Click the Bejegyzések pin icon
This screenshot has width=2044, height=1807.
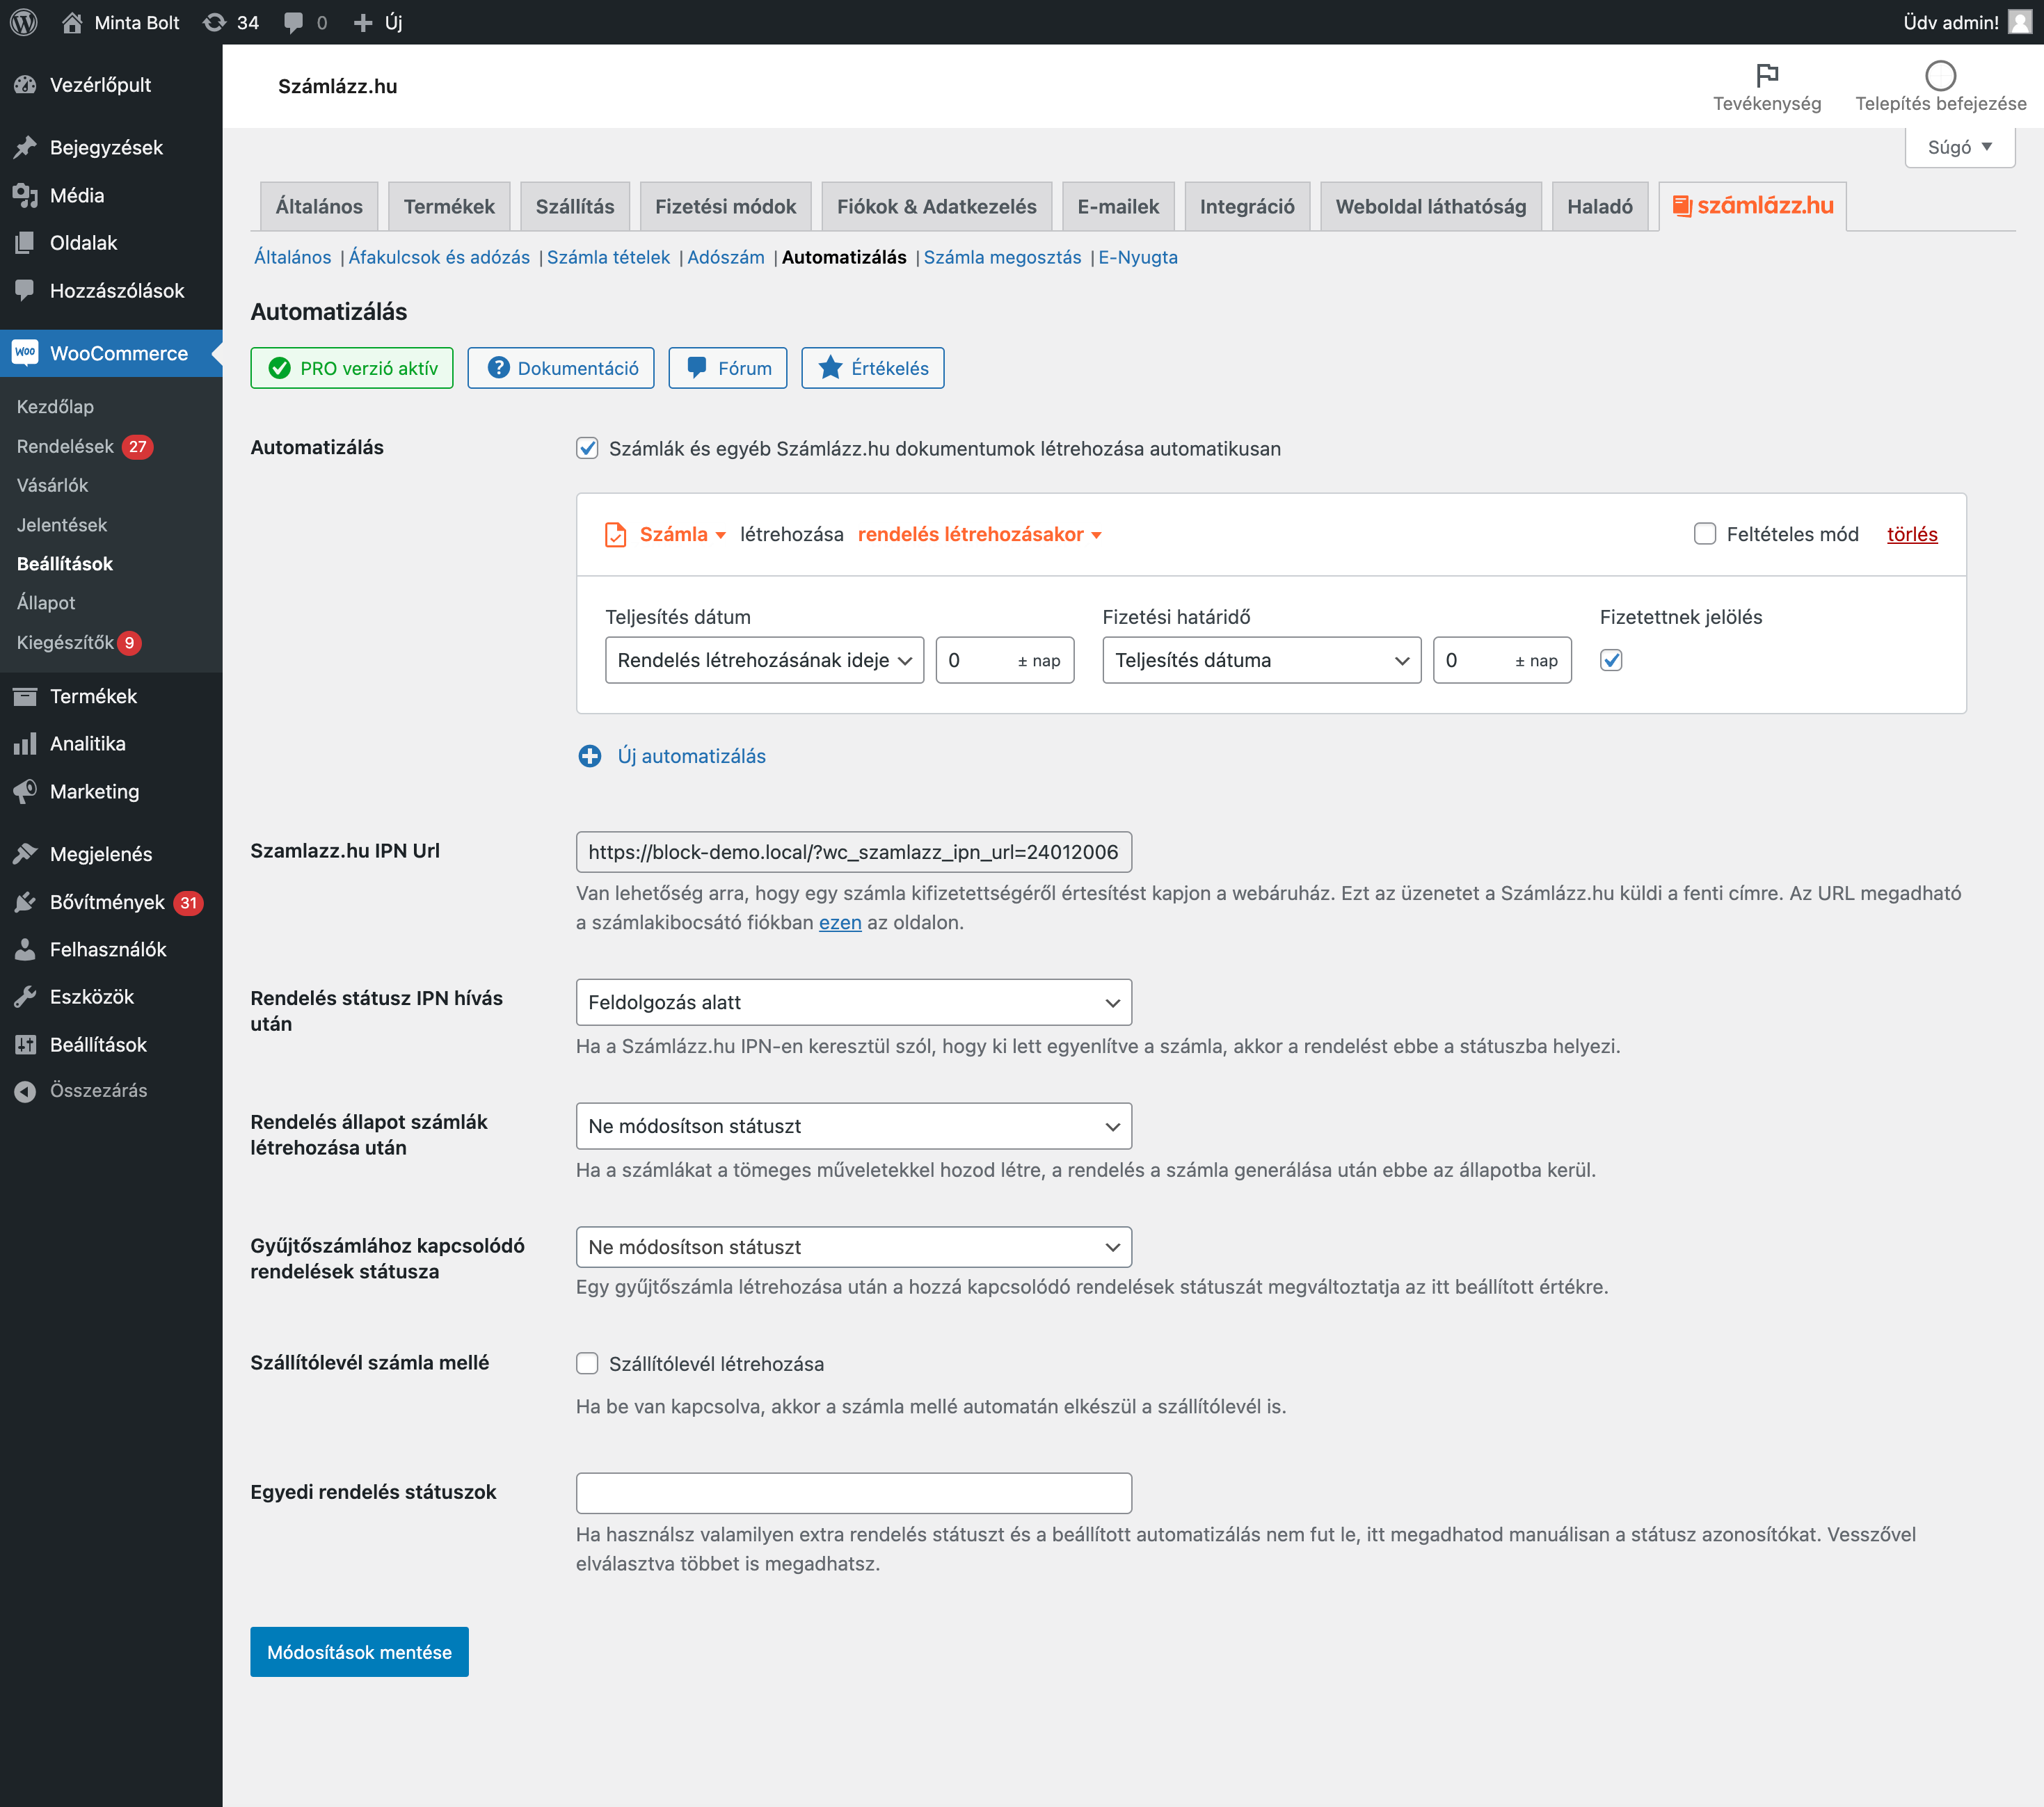click(x=25, y=147)
